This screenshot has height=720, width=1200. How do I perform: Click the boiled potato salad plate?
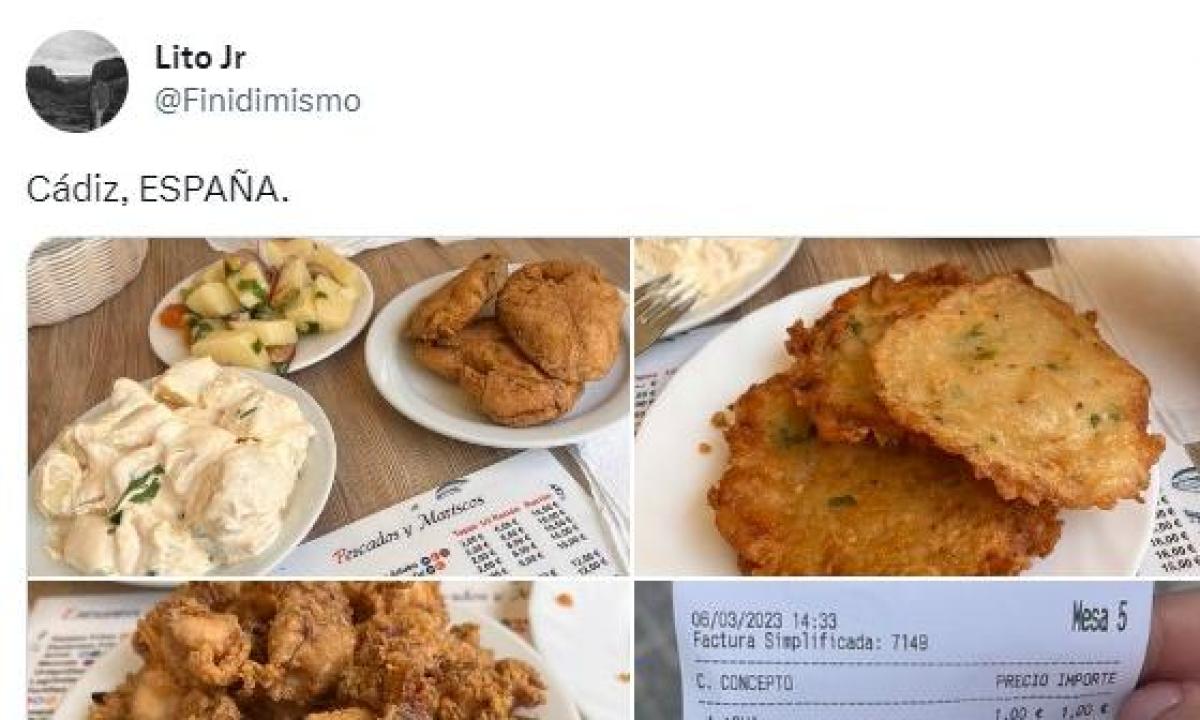(262, 303)
